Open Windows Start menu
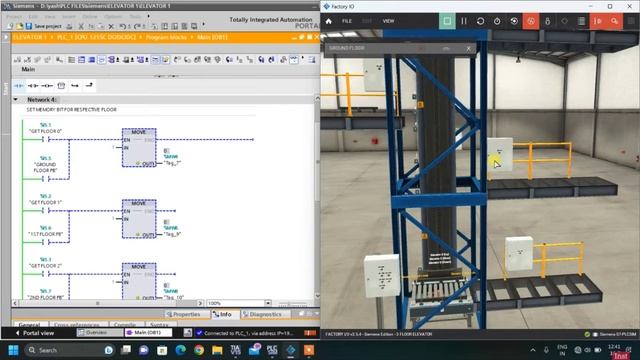Viewport: 640px width, 360px height. click(x=13, y=350)
